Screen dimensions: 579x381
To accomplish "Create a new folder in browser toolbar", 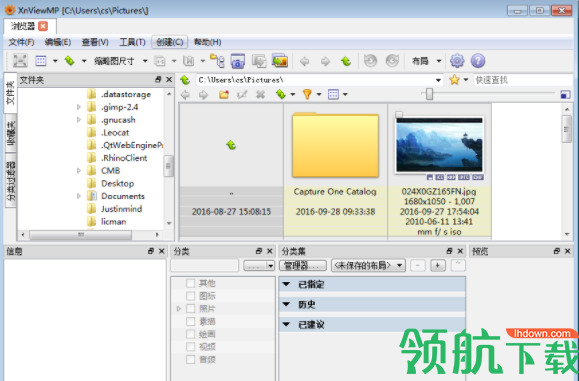I will [x=224, y=95].
